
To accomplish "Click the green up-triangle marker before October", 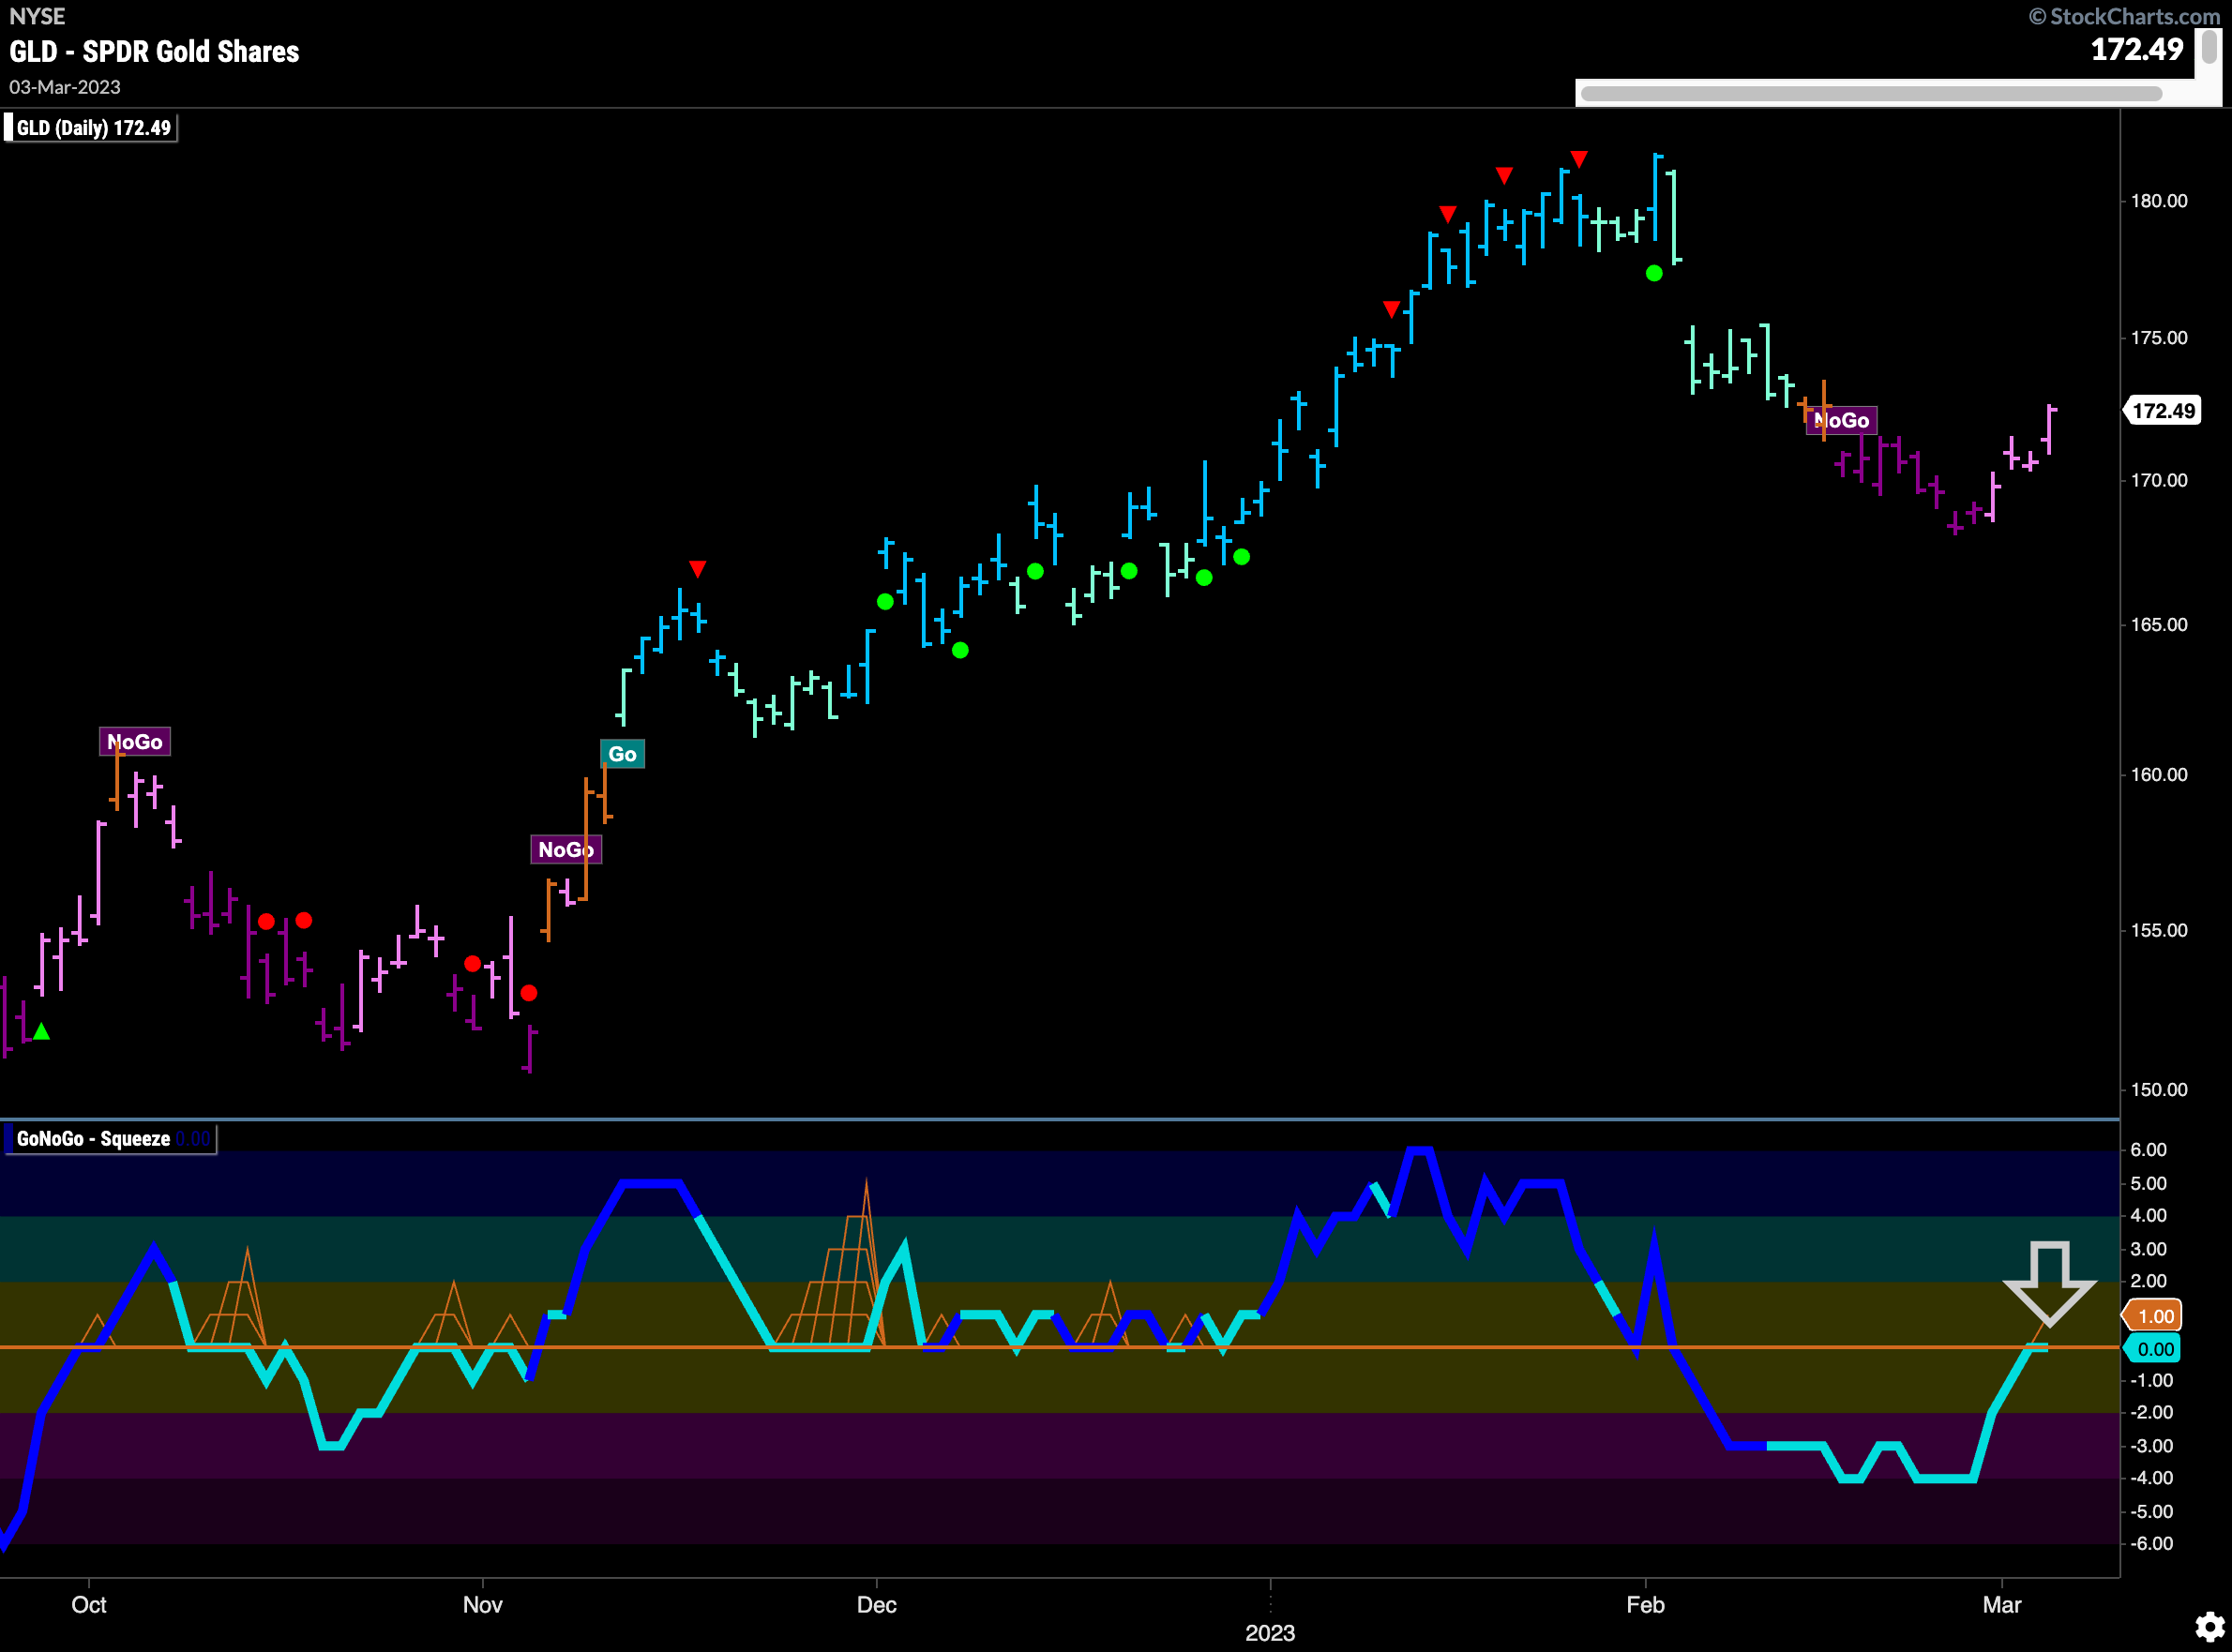I will 41,1031.
